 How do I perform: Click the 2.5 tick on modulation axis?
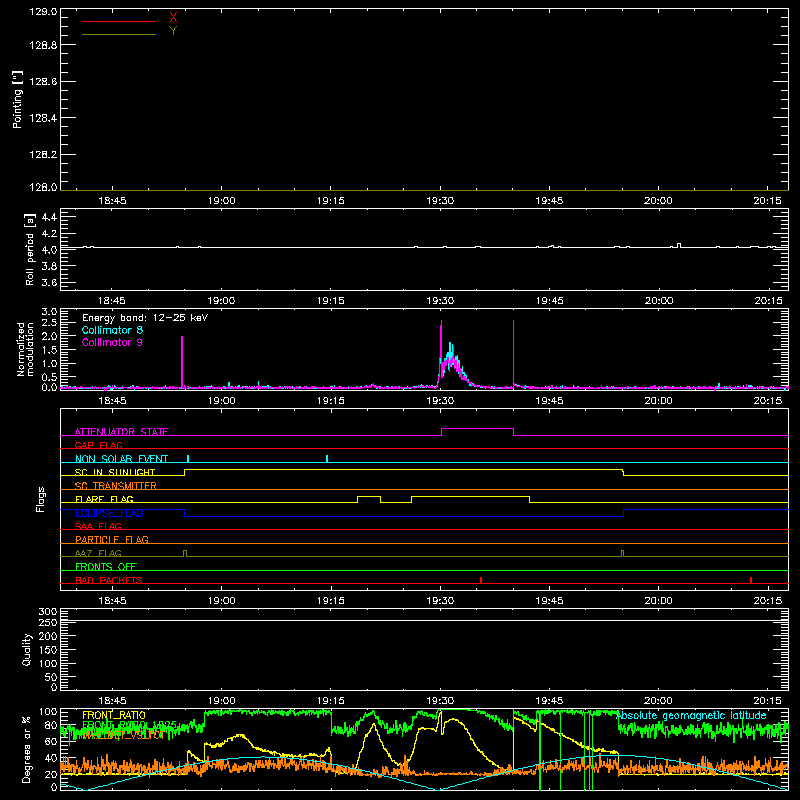49,323
